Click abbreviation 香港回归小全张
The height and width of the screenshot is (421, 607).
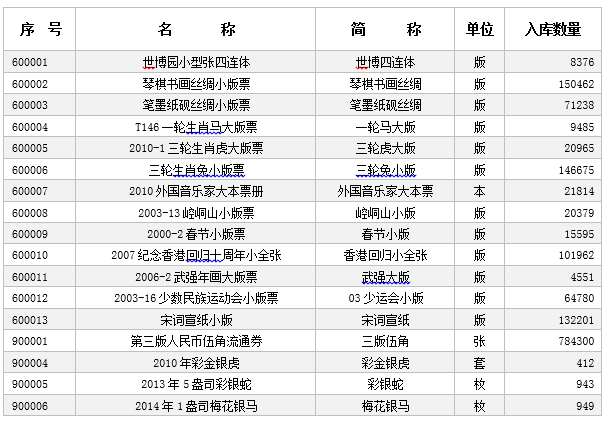coord(385,255)
